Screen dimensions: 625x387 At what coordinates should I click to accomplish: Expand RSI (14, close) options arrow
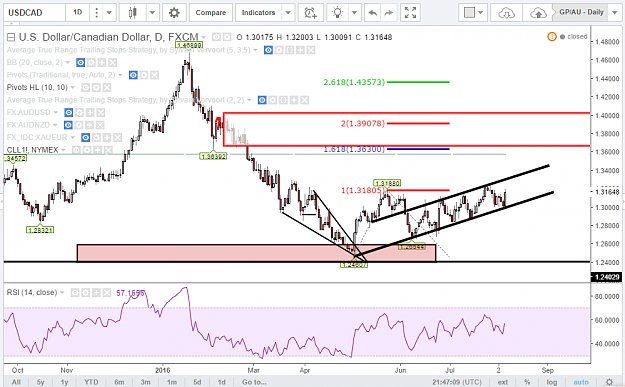62,293
